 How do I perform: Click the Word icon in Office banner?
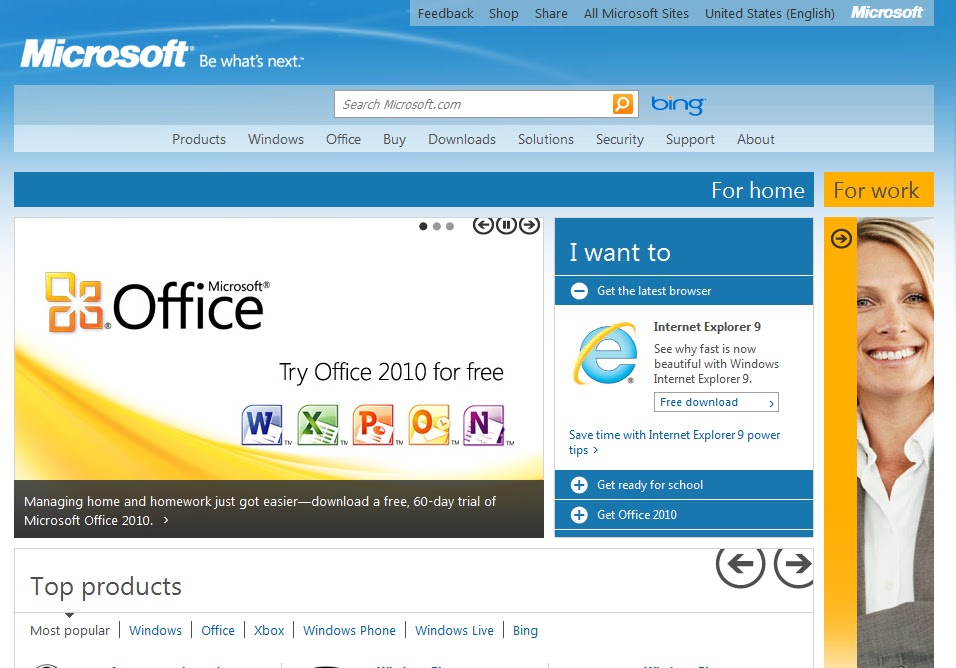[262, 425]
